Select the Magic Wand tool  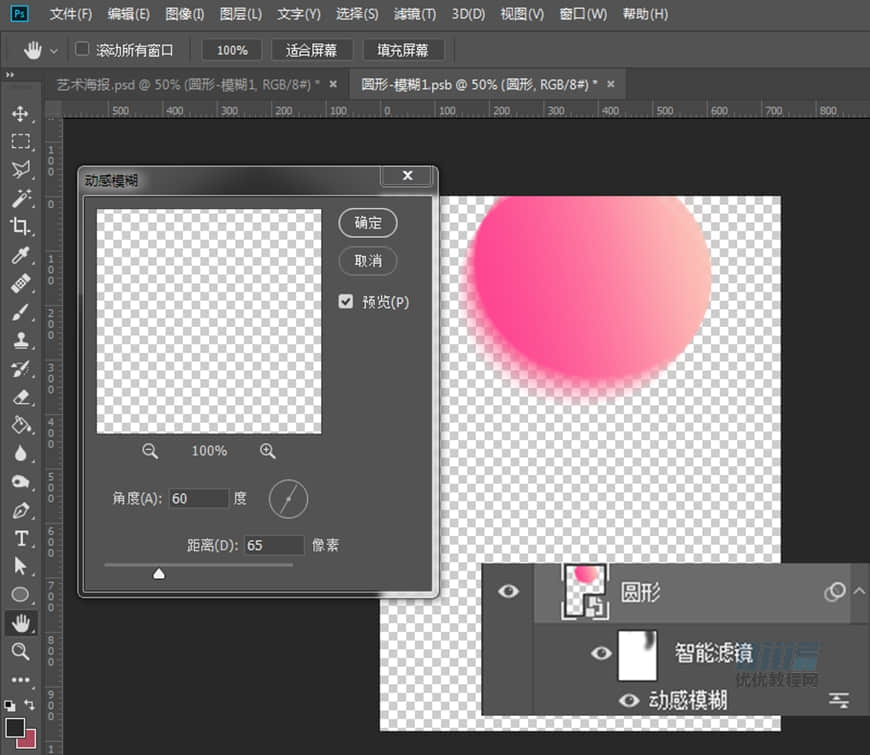click(21, 199)
